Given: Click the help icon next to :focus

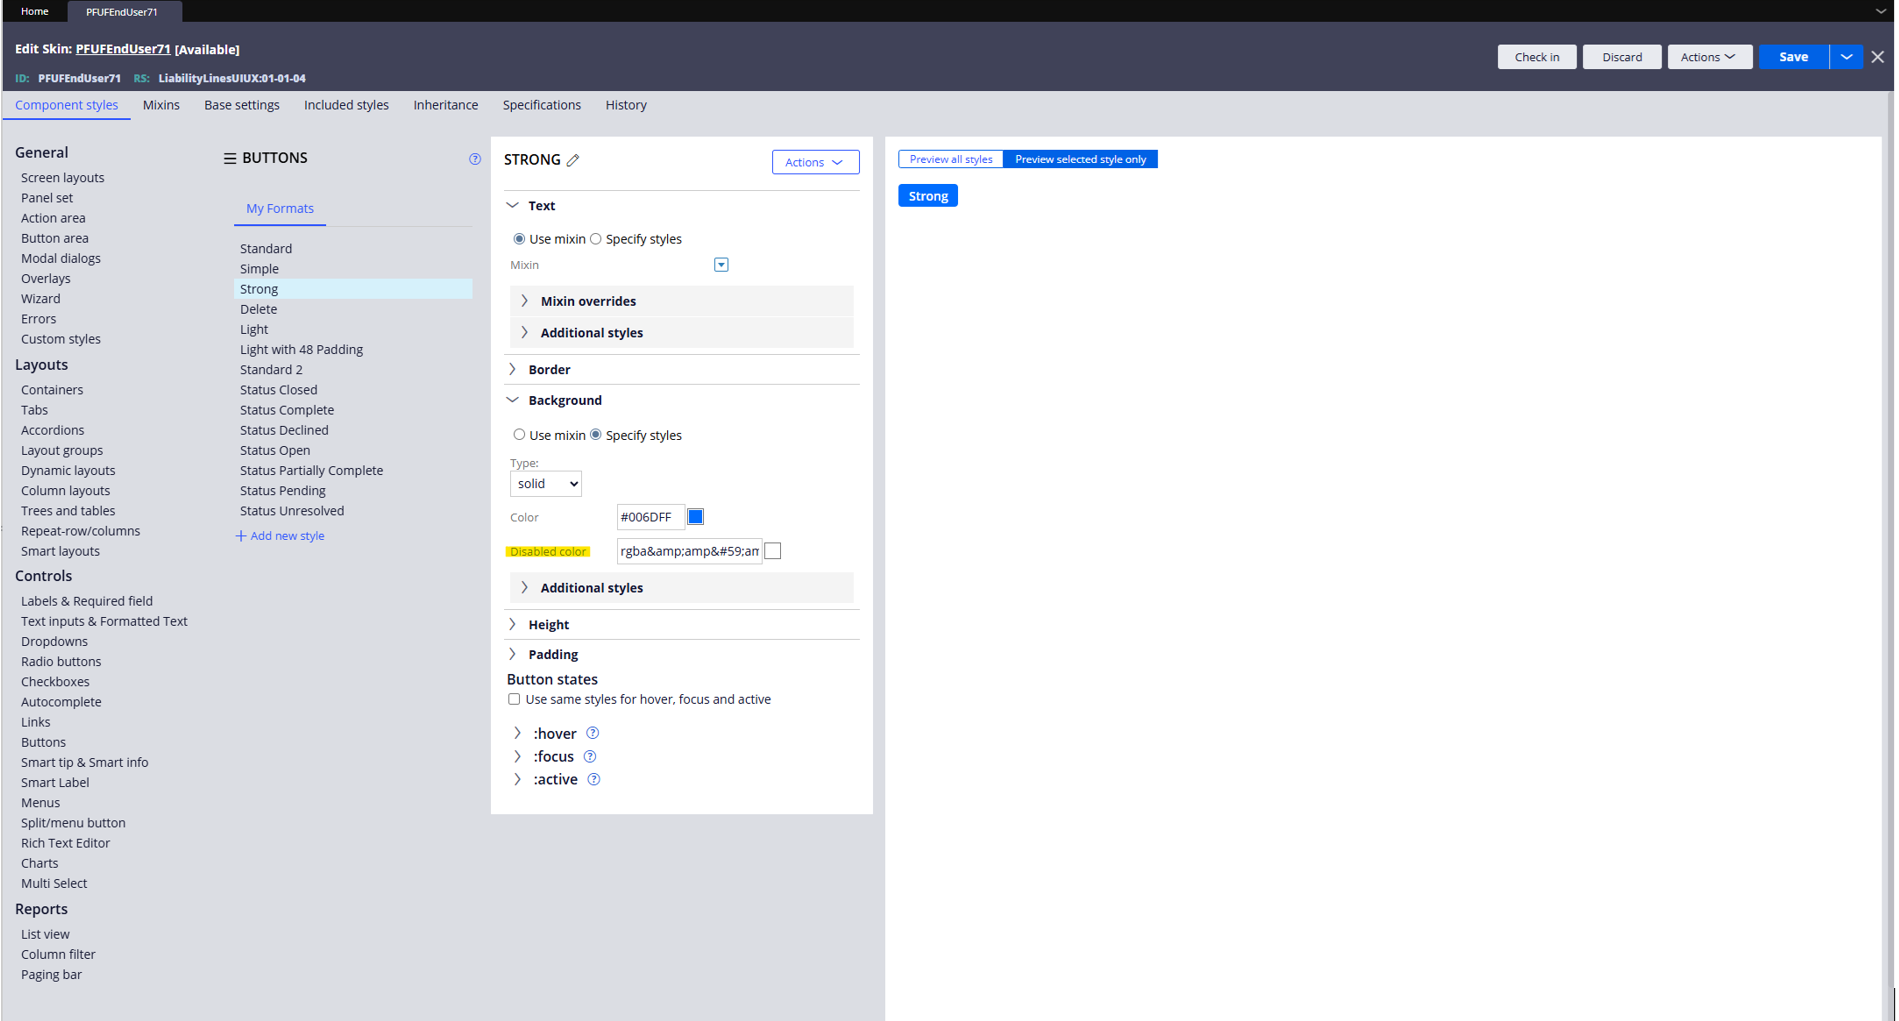Looking at the screenshot, I should [x=590, y=756].
